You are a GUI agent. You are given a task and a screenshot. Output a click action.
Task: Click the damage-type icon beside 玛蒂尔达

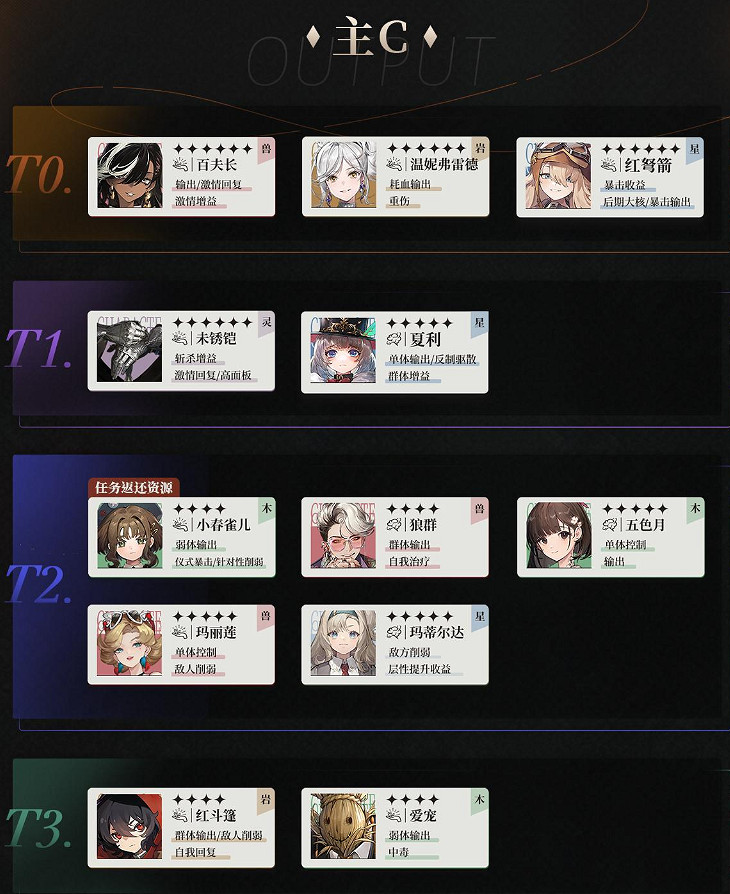pos(395,632)
